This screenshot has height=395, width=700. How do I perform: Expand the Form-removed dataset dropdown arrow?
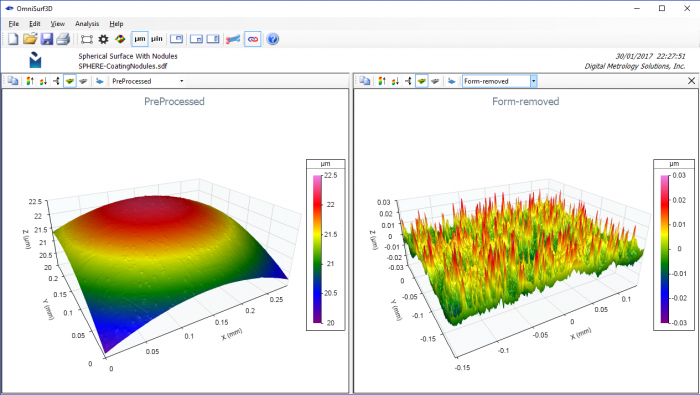(533, 81)
